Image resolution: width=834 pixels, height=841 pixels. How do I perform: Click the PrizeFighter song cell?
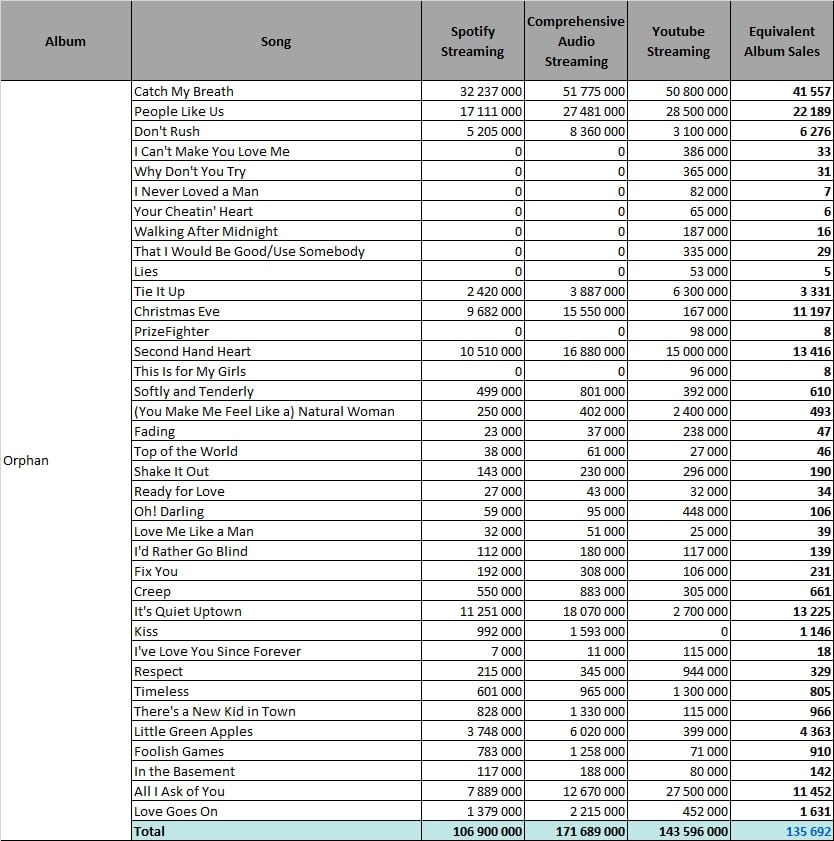[276, 331]
